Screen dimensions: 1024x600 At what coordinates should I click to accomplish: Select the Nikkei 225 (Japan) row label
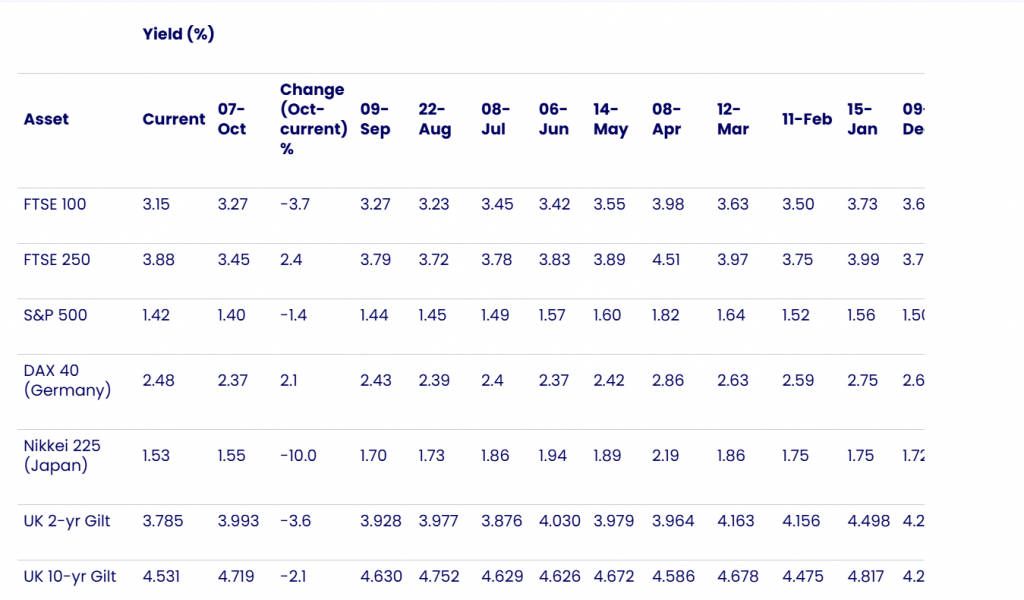(64, 455)
